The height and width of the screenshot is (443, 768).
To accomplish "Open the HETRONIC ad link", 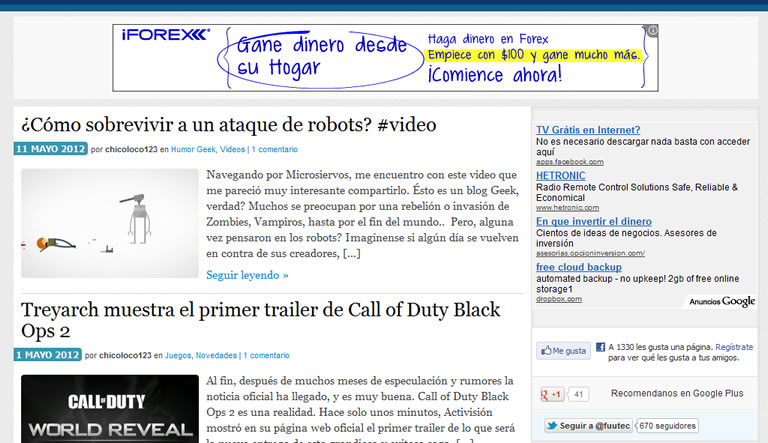I will coord(560,175).
